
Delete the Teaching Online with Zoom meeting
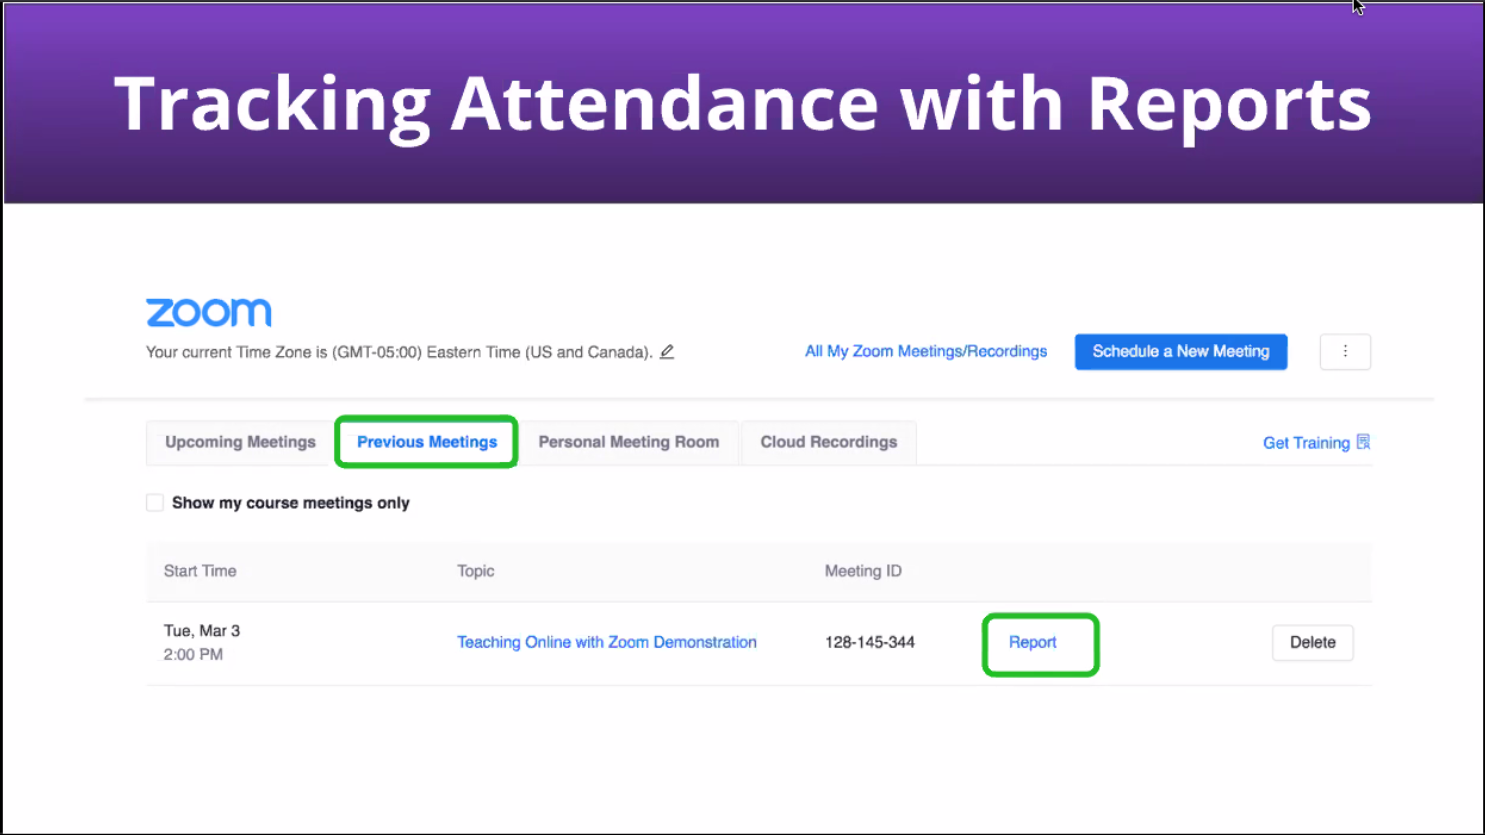click(x=1313, y=642)
